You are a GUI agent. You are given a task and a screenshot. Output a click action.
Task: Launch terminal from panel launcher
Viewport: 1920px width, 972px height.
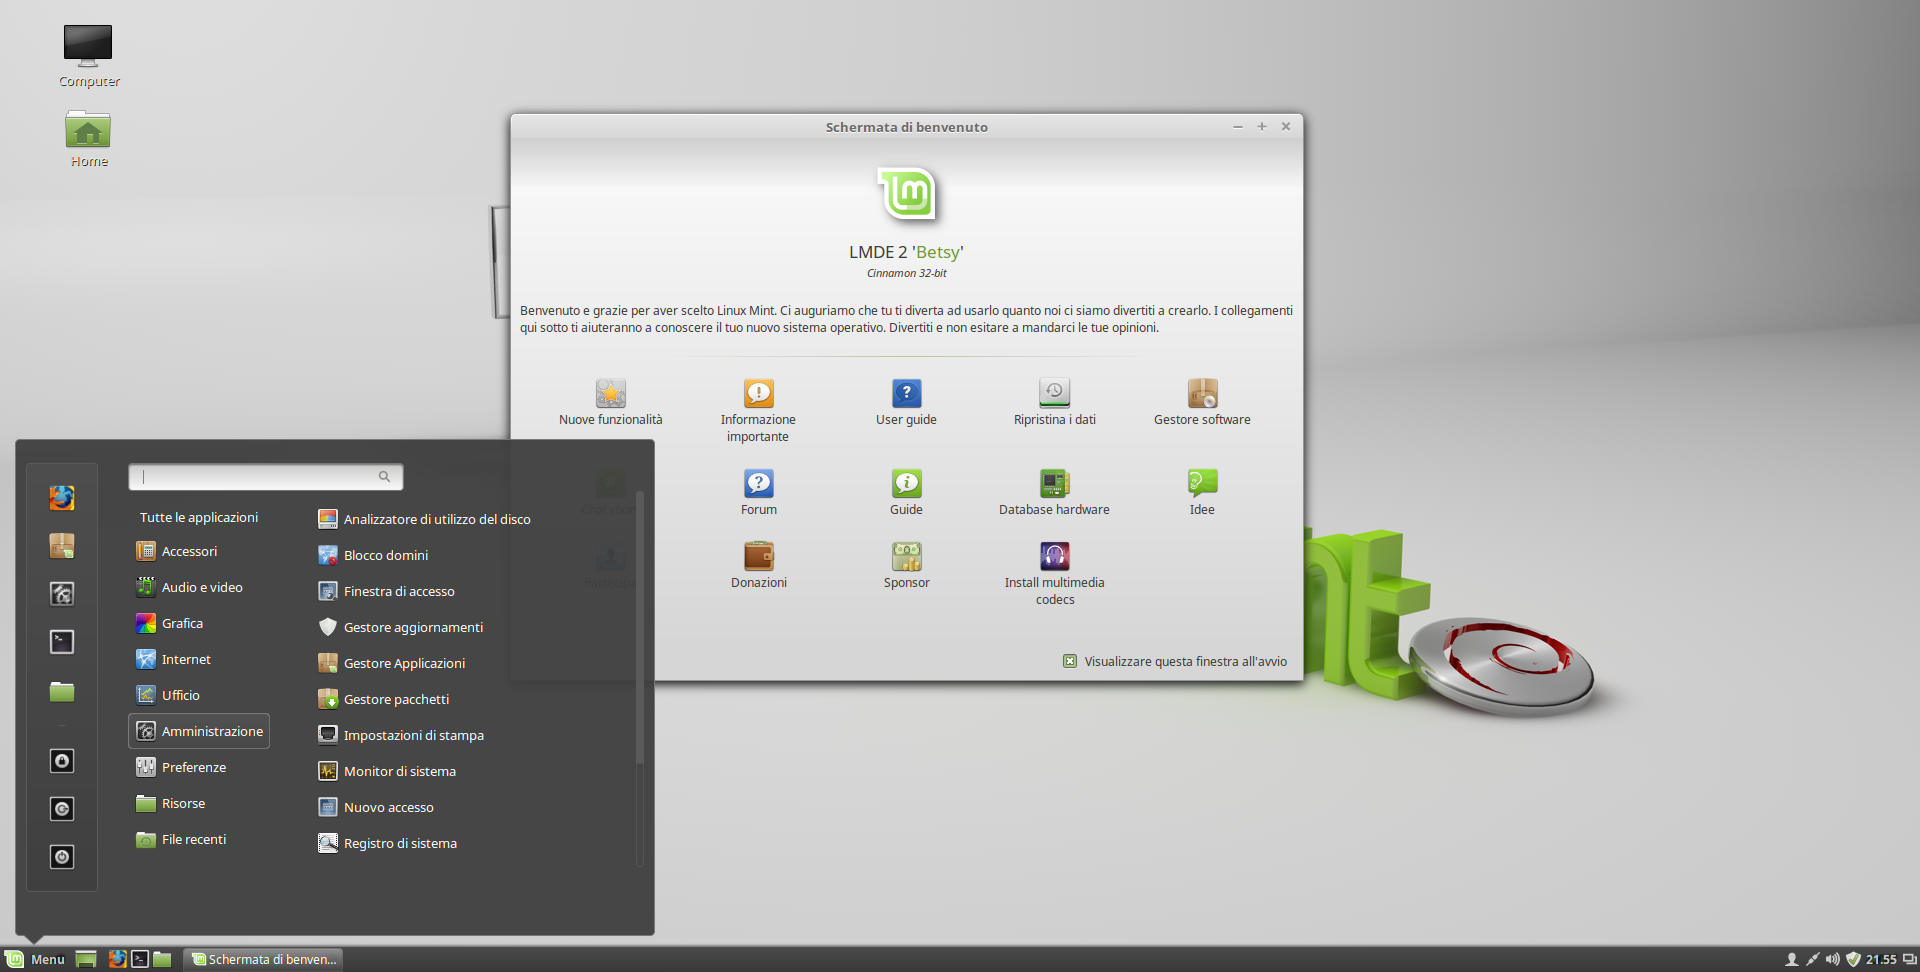(140, 959)
